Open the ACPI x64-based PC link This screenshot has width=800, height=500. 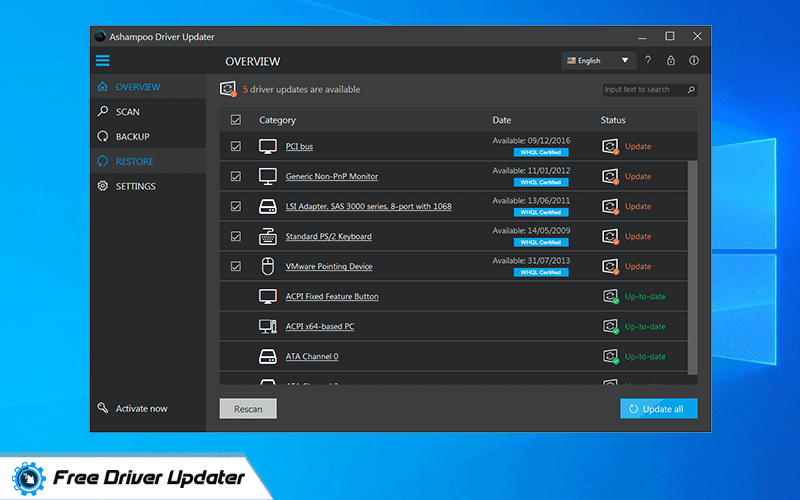320,327
